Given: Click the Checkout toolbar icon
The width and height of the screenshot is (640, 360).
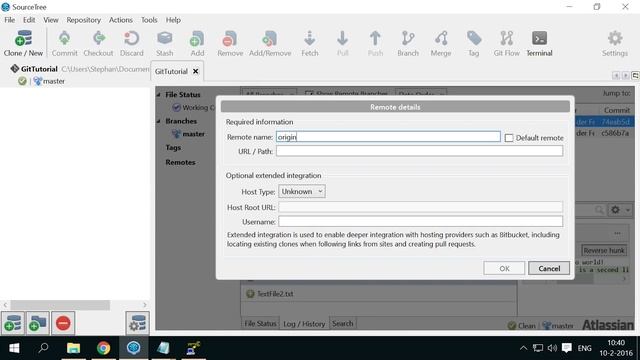Looking at the screenshot, I should click(98, 43).
